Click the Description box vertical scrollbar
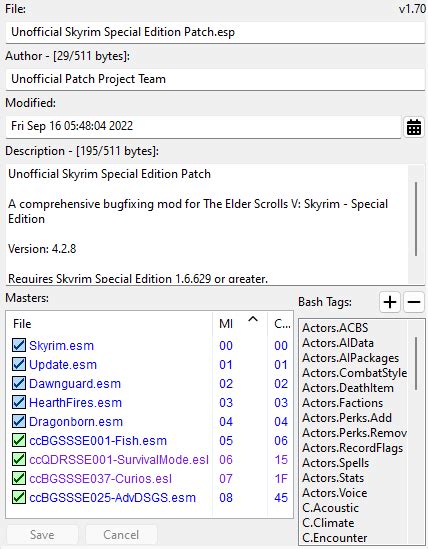This screenshot has height=549, width=428. [x=416, y=218]
